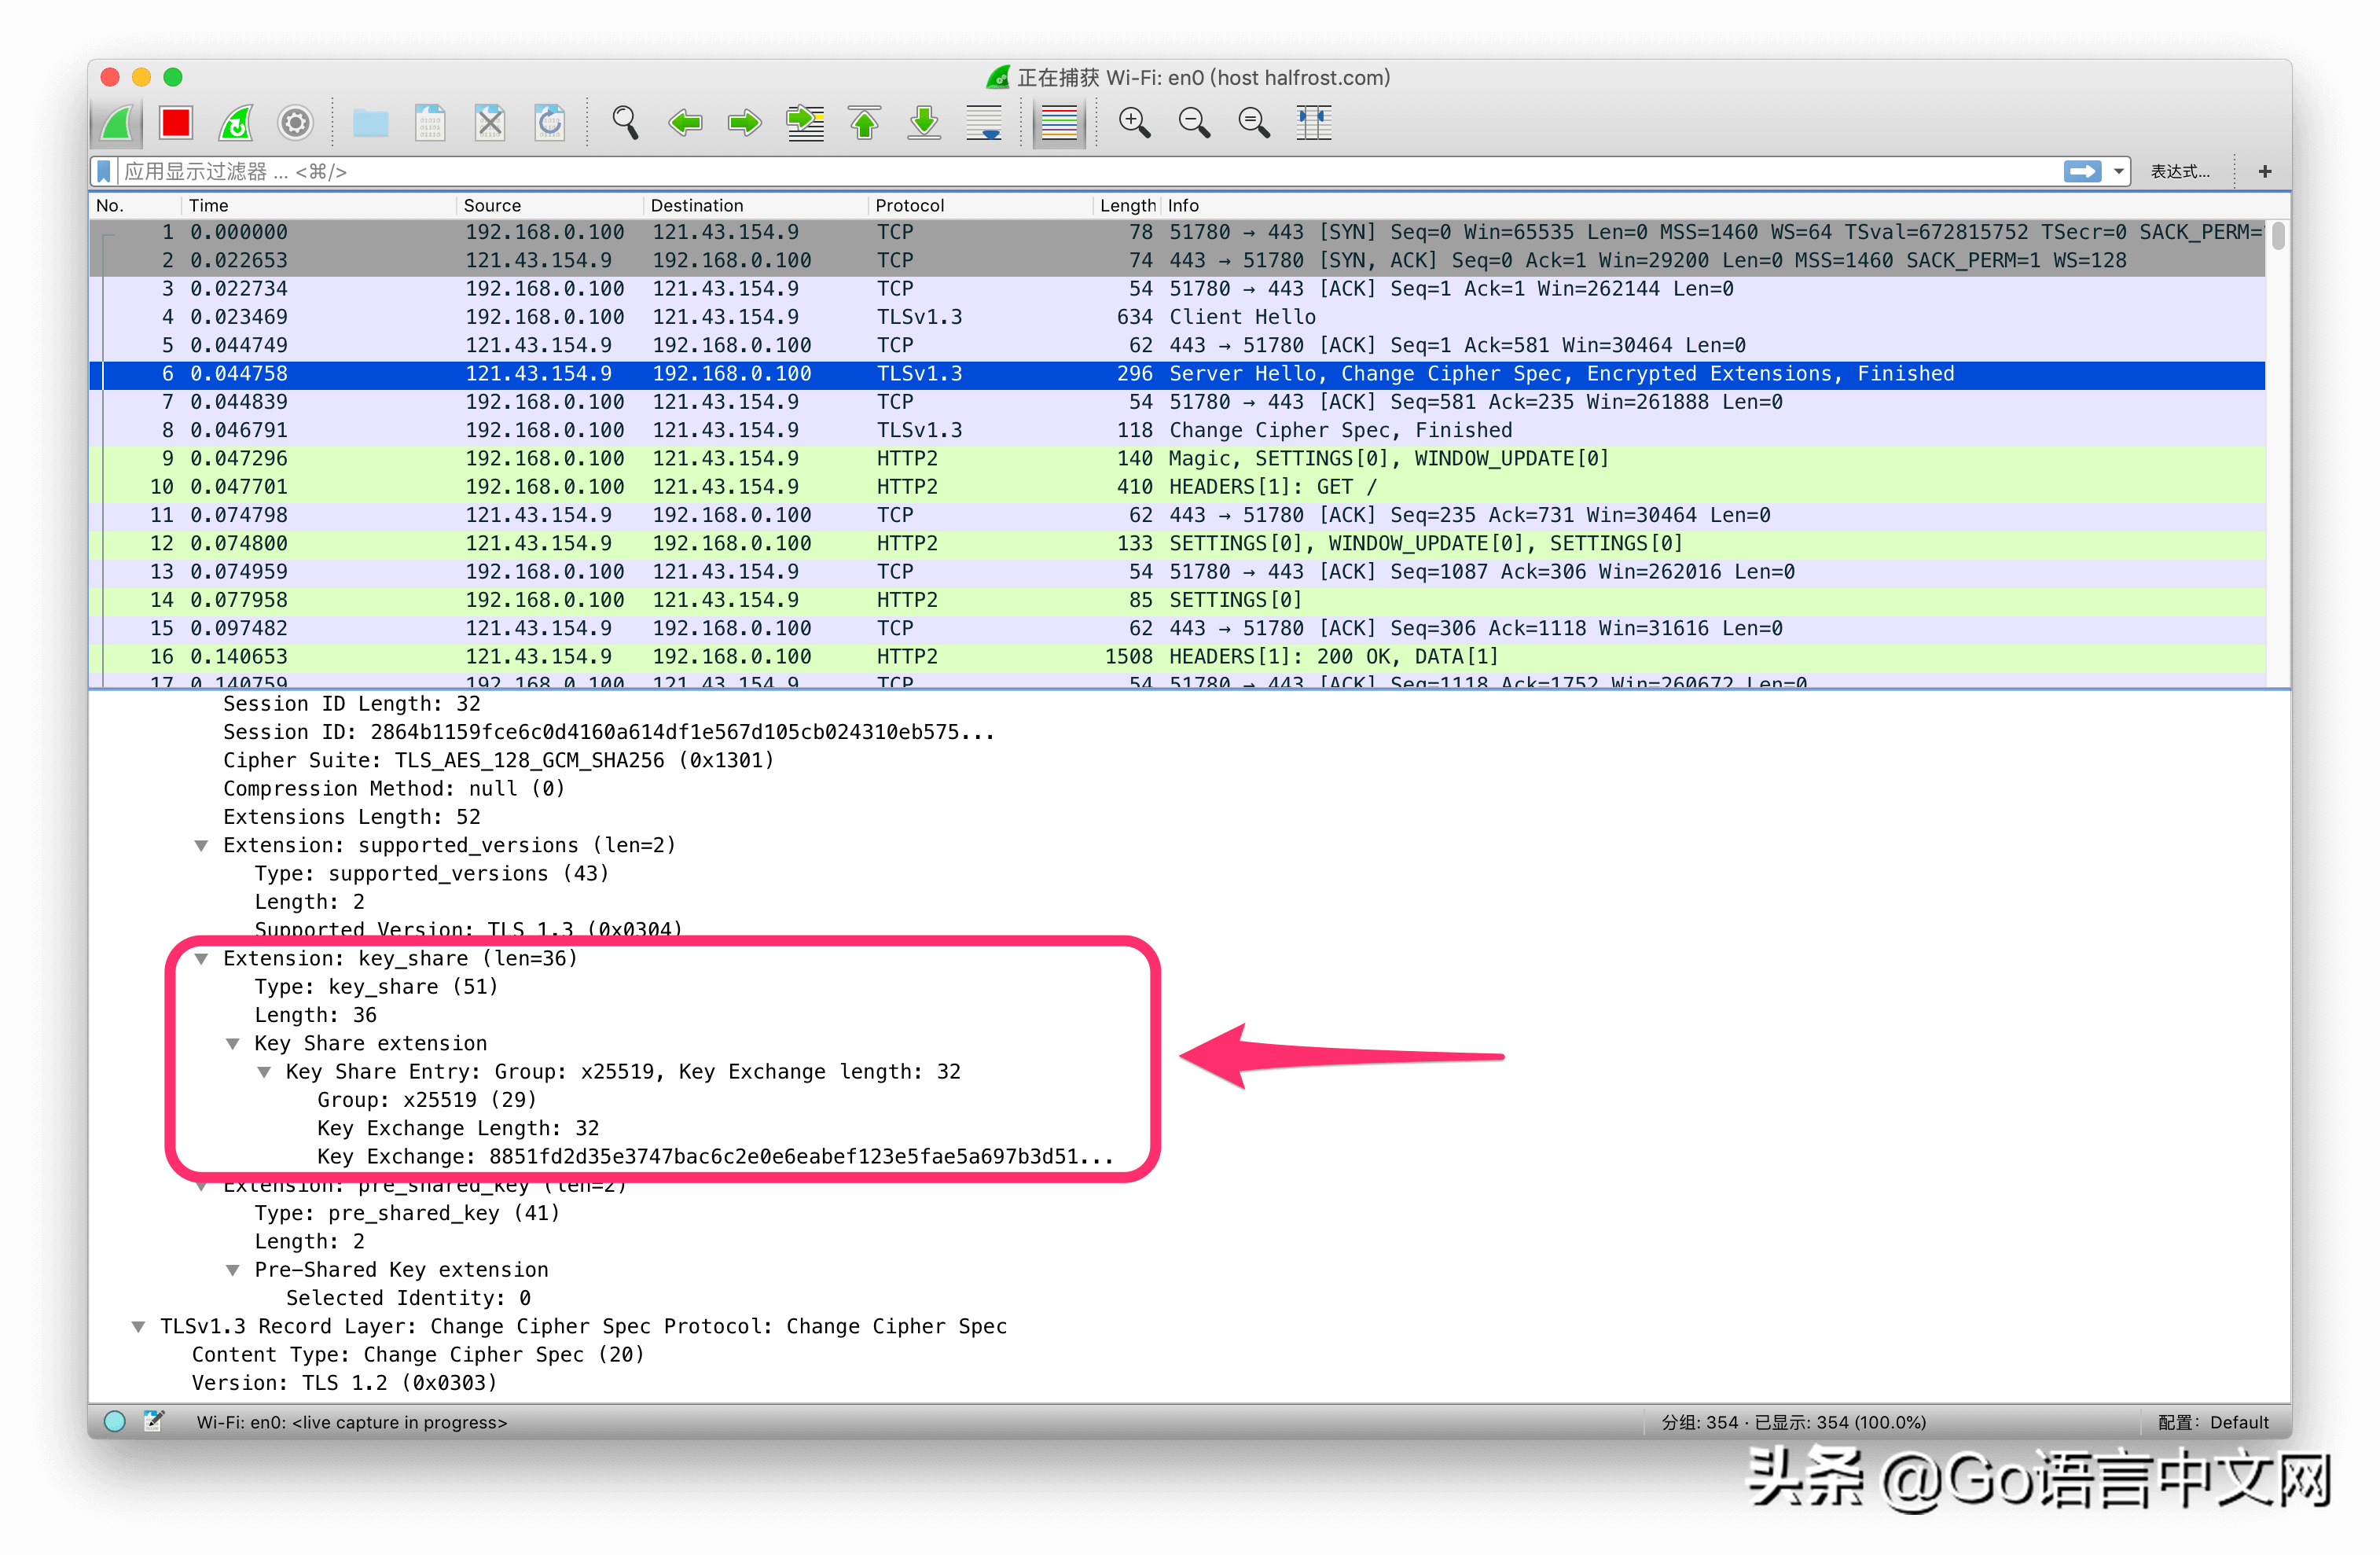Image resolution: width=2380 pixels, height=1555 pixels.
Task: Jump to the last packet icon
Action: (924, 123)
